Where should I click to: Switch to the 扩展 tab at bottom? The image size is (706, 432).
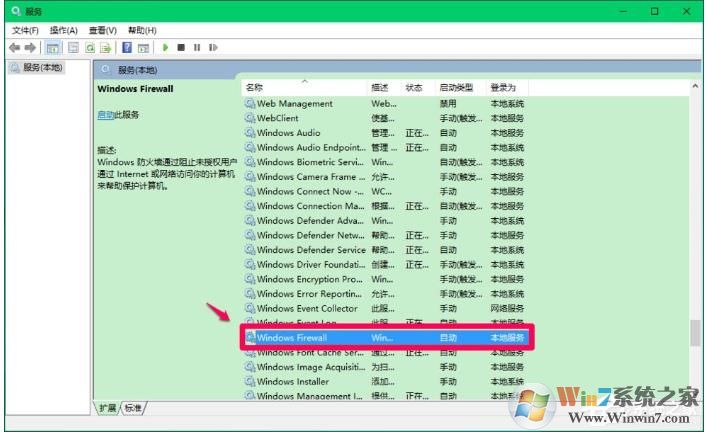tap(106, 408)
